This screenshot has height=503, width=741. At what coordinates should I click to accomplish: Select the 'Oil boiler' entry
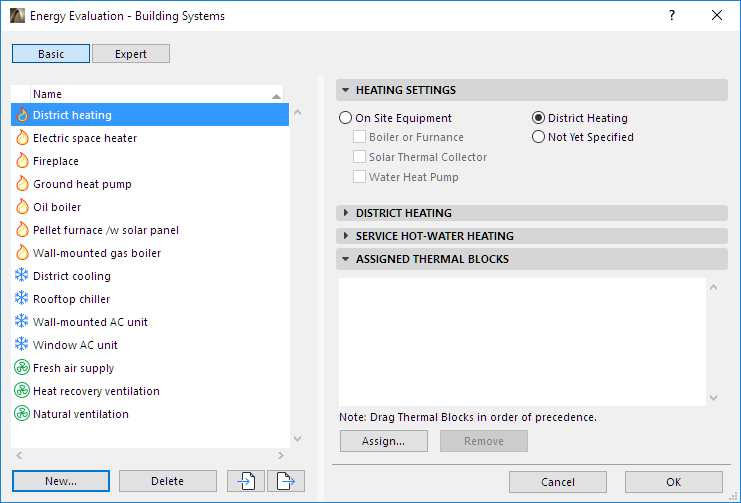point(150,207)
